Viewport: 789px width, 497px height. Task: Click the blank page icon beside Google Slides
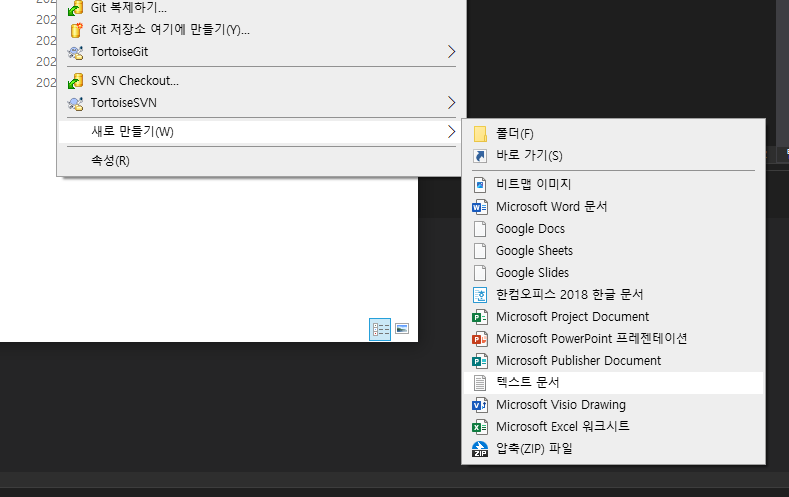[x=480, y=273]
